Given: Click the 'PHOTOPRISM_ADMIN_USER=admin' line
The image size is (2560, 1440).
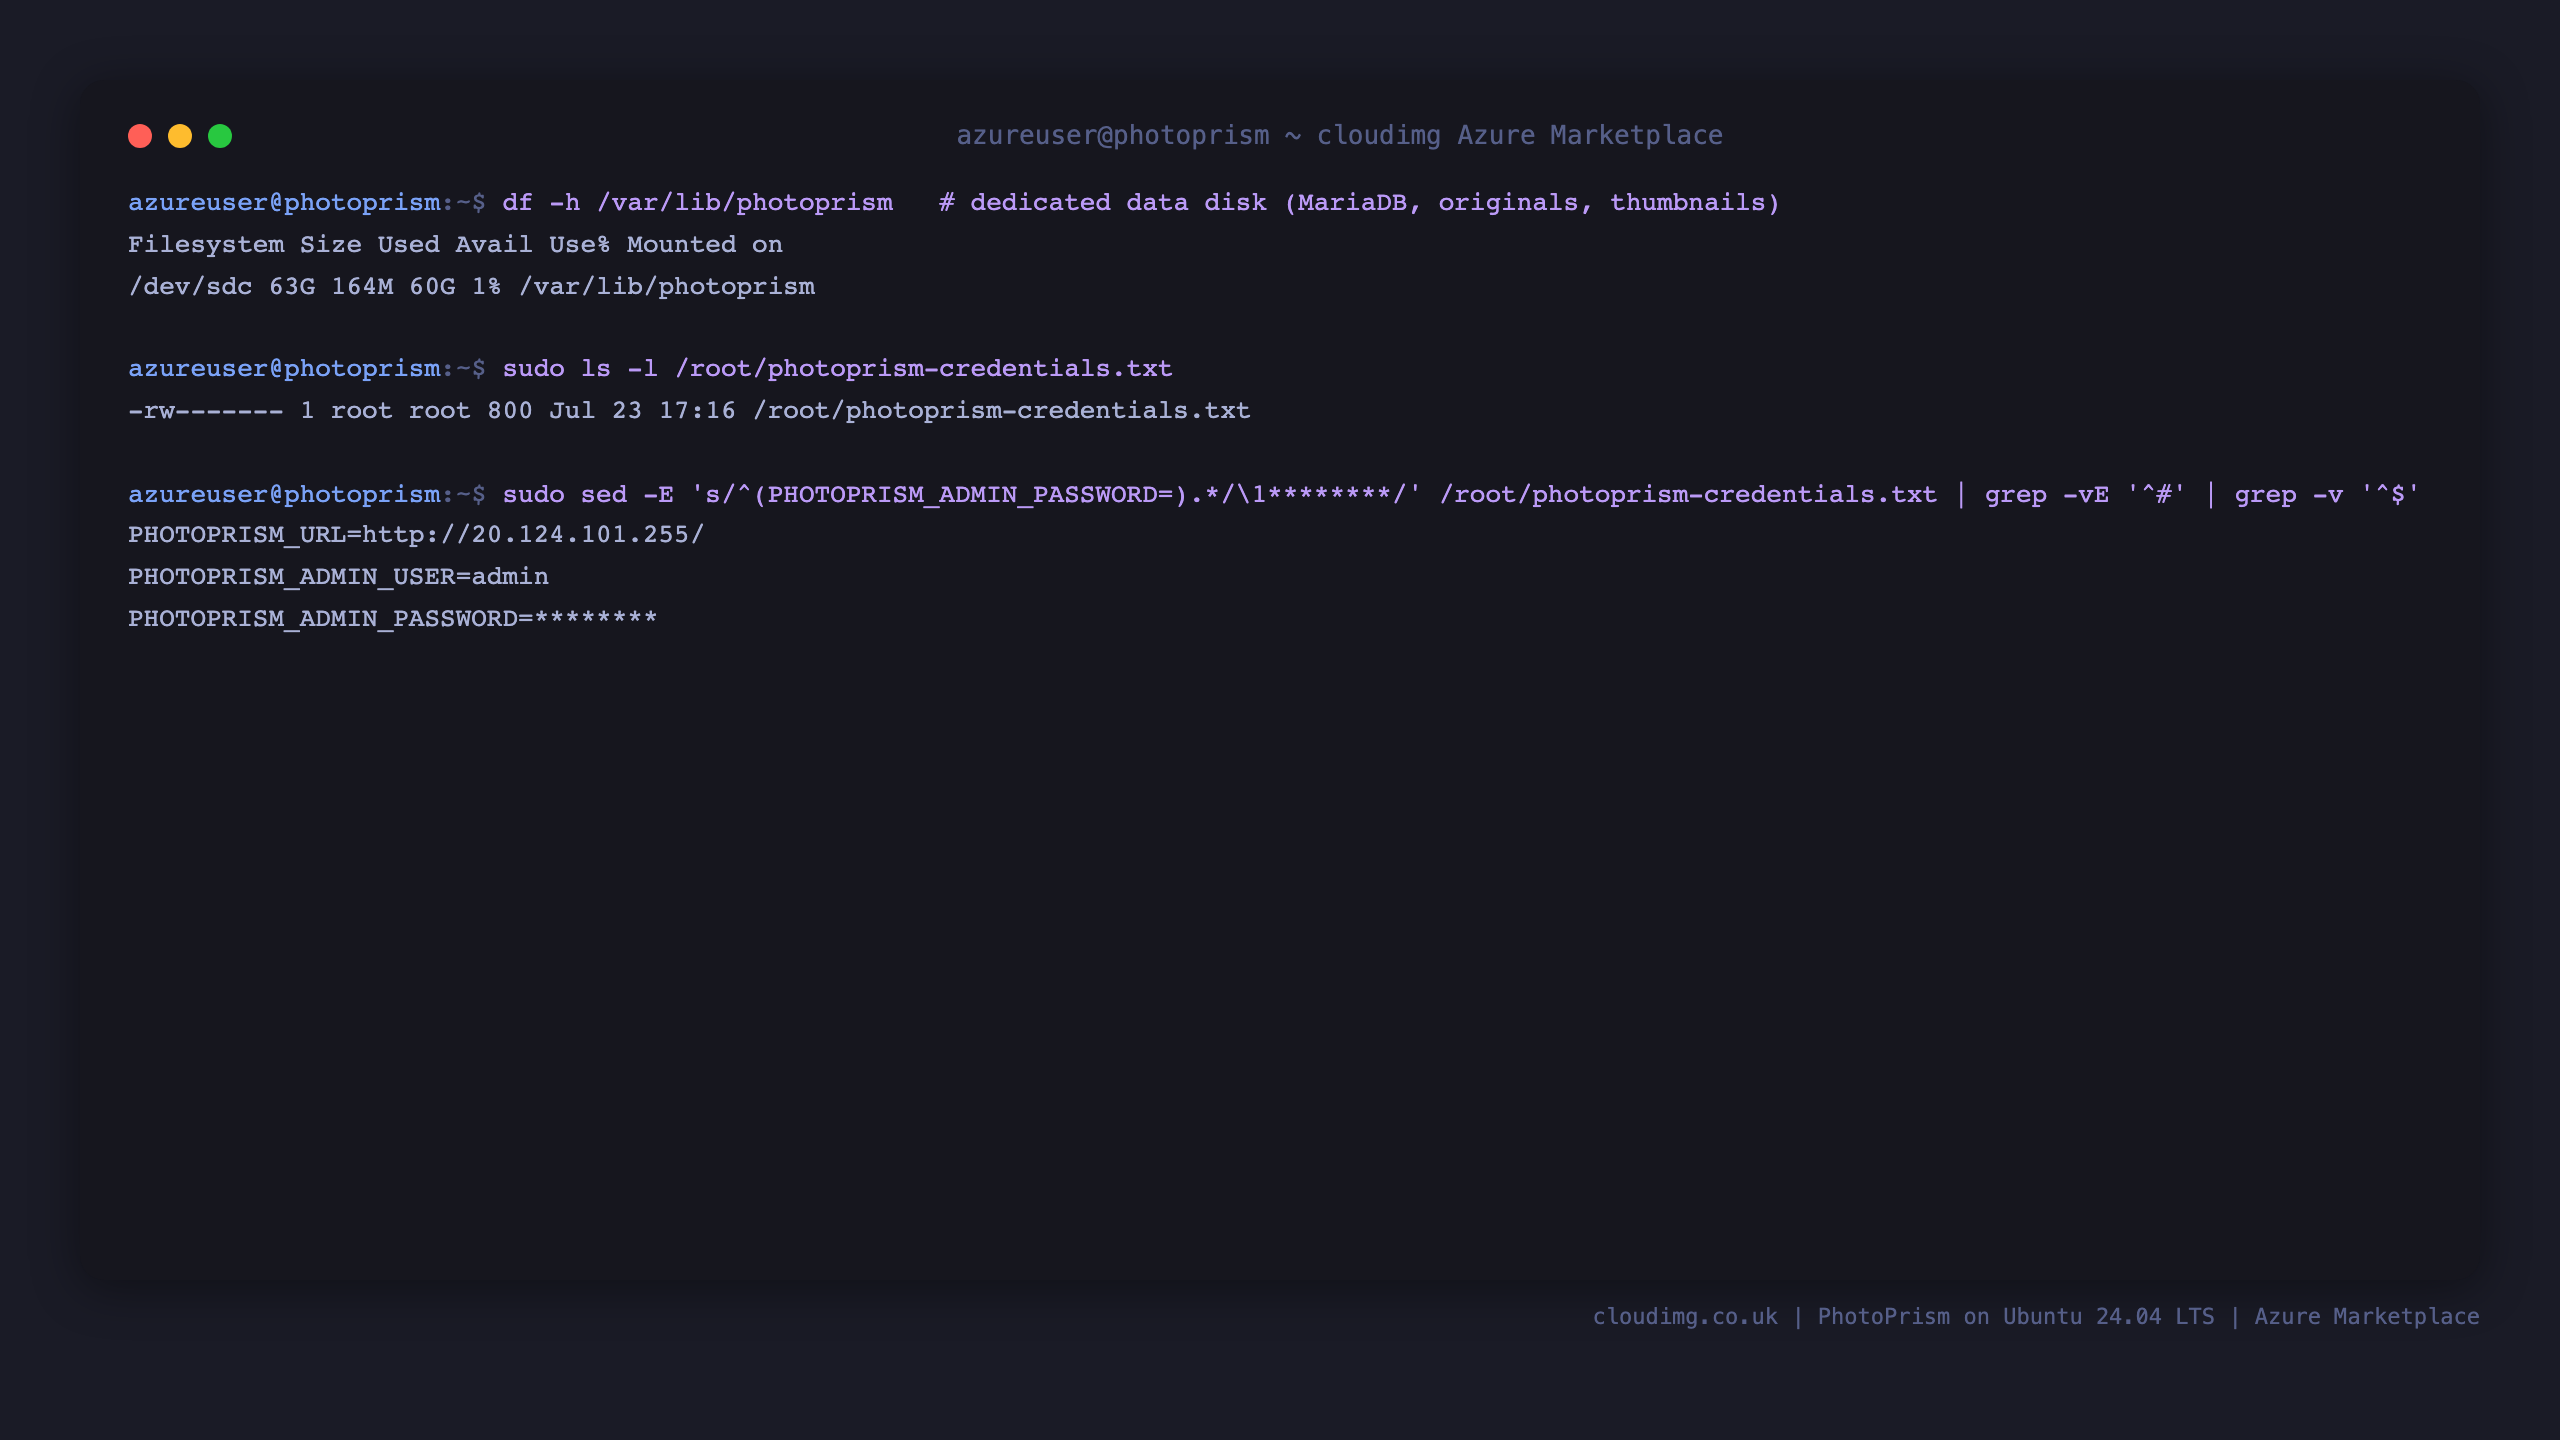Looking at the screenshot, I should [338, 577].
